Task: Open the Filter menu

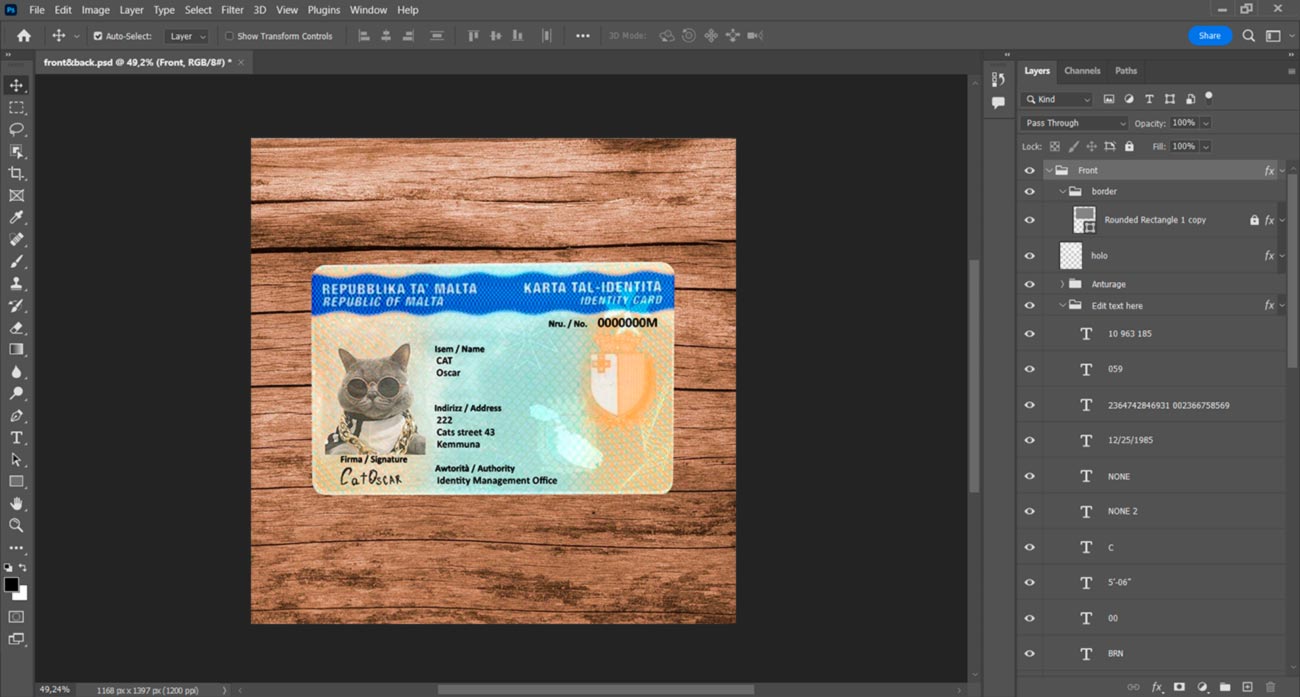Action: [x=232, y=10]
